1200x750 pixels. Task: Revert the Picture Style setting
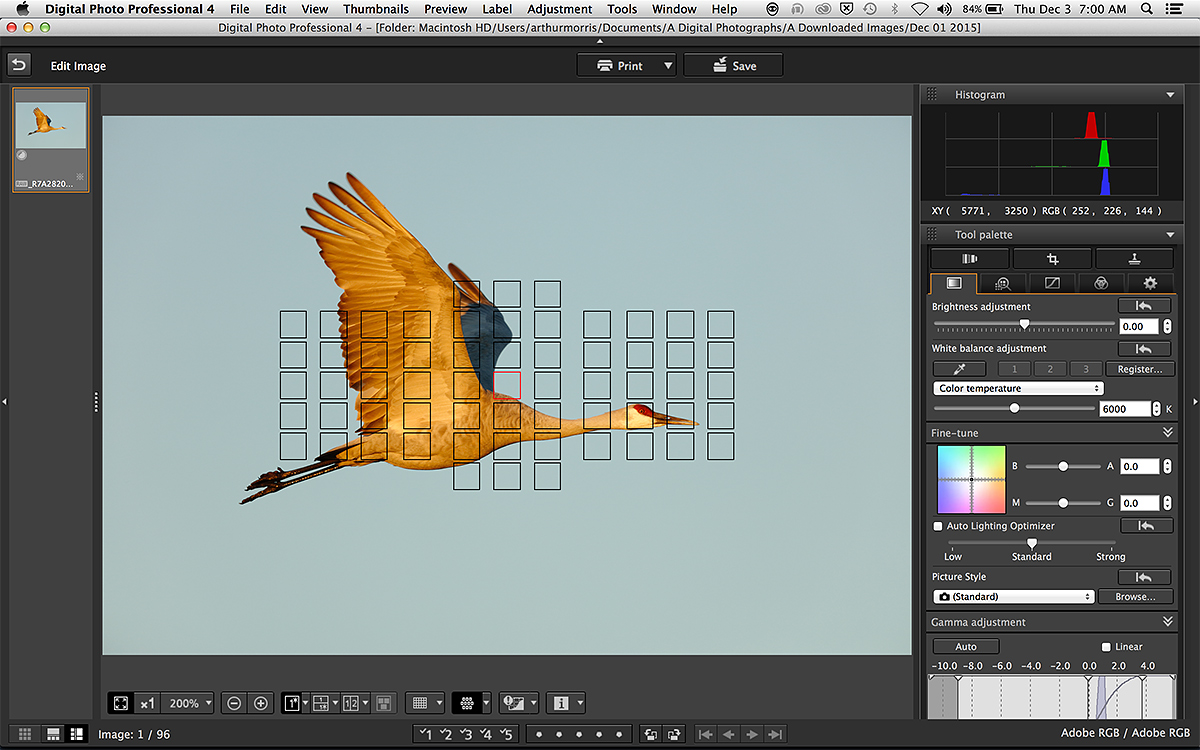point(1145,577)
